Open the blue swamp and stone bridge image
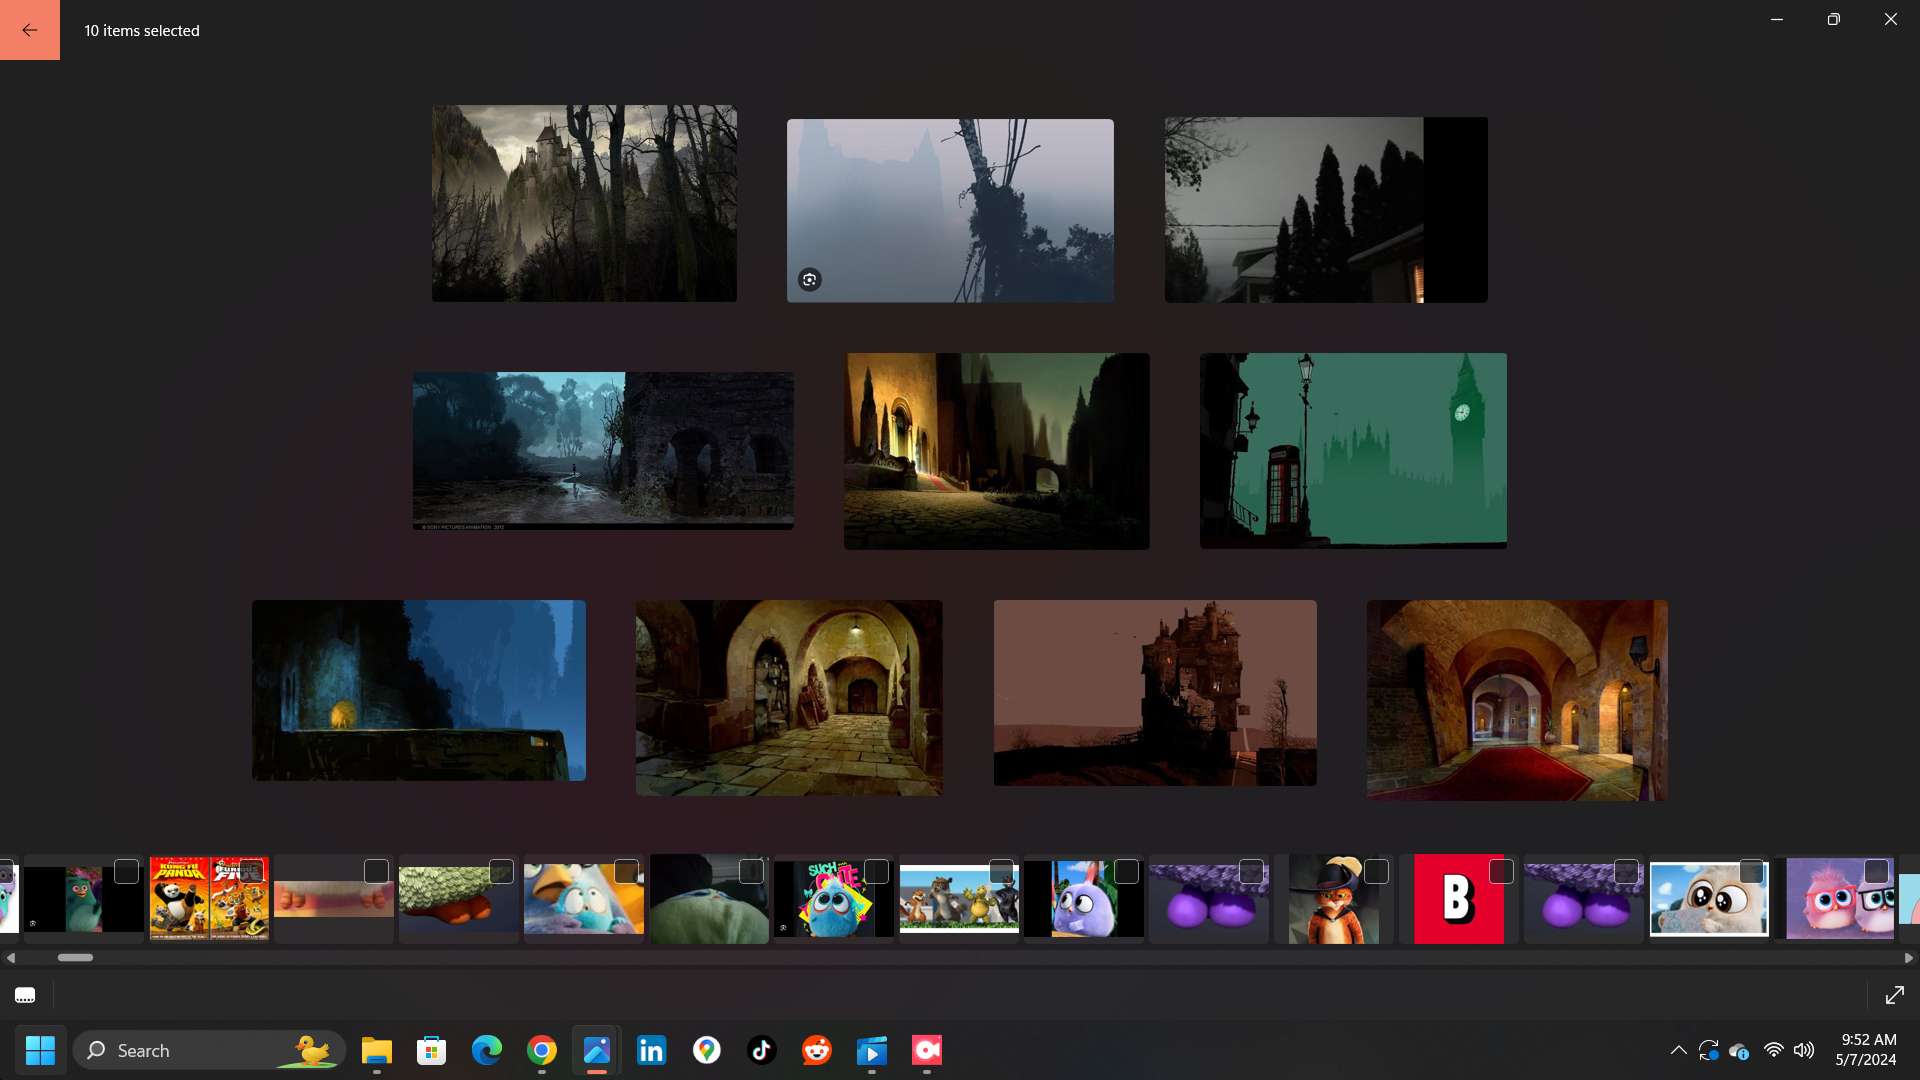Viewport: 1920px width, 1080px height. pos(603,451)
